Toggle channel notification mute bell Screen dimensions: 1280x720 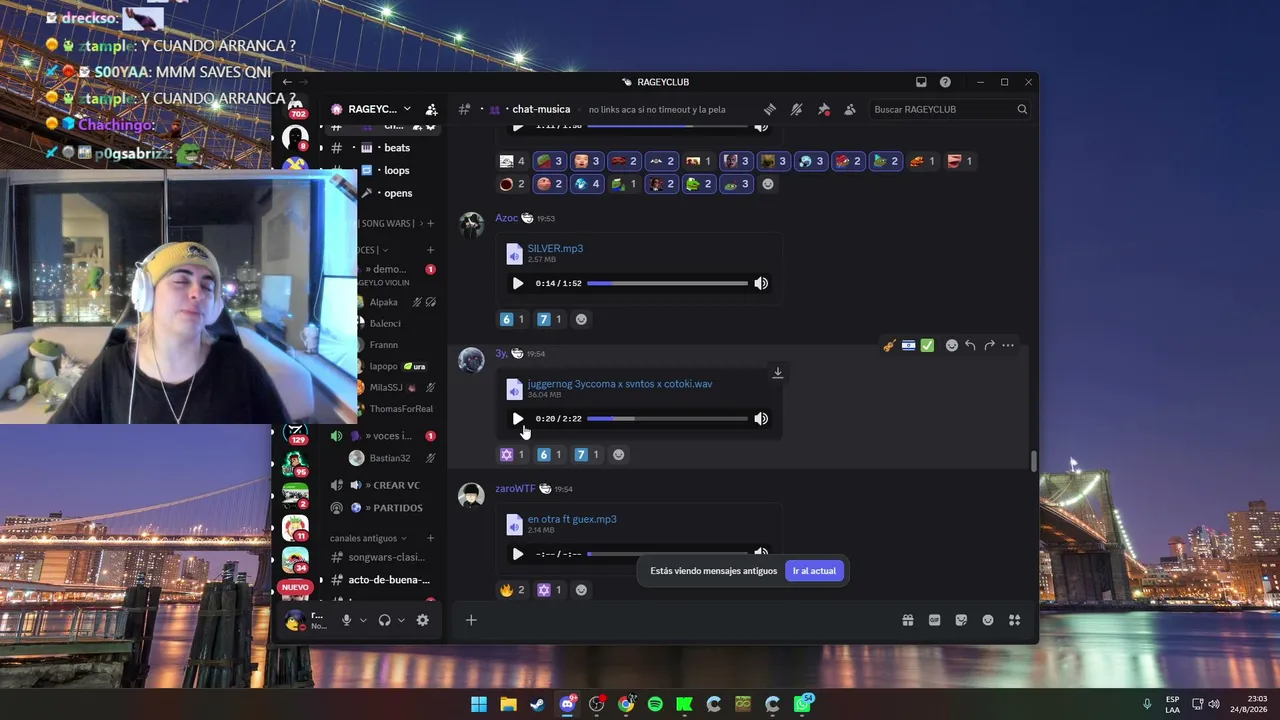point(797,109)
